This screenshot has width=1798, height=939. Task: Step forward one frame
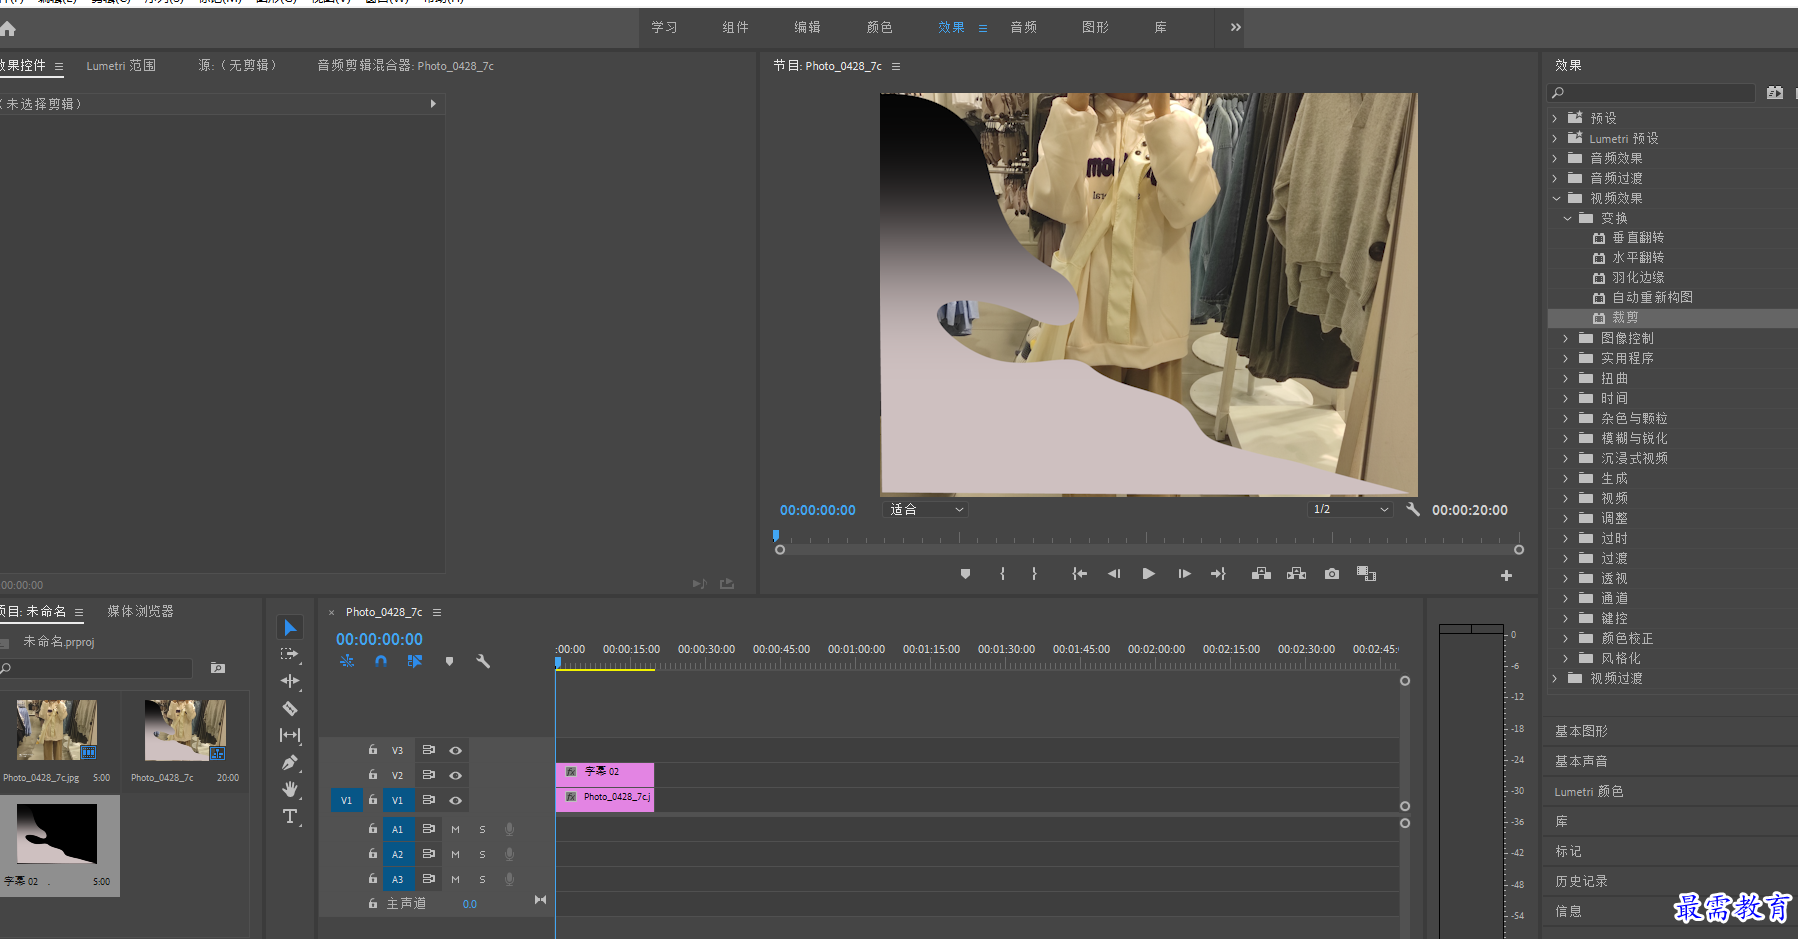tap(1184, 574)
